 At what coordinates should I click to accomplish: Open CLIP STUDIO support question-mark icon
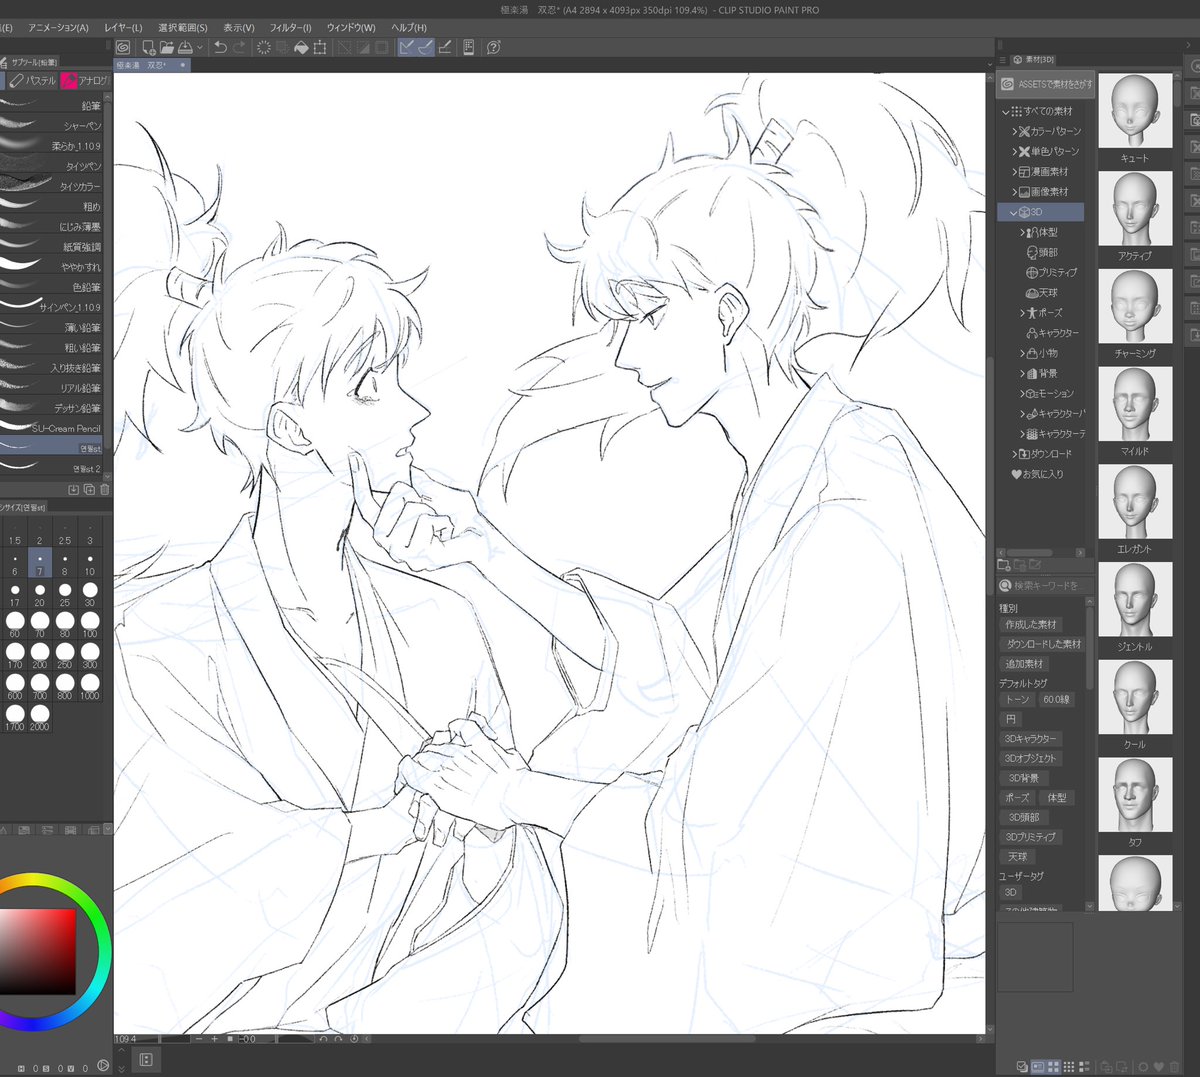coord(493,47)
